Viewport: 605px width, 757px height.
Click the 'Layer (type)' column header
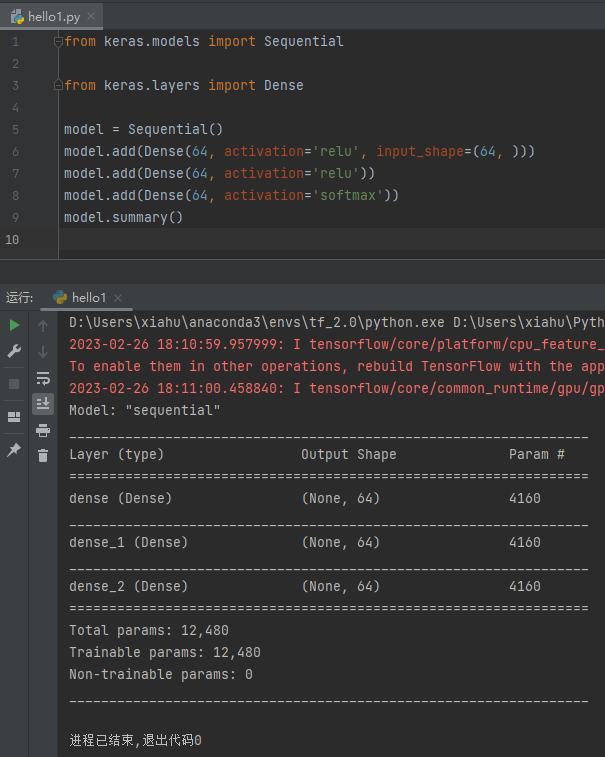[116, 454]
